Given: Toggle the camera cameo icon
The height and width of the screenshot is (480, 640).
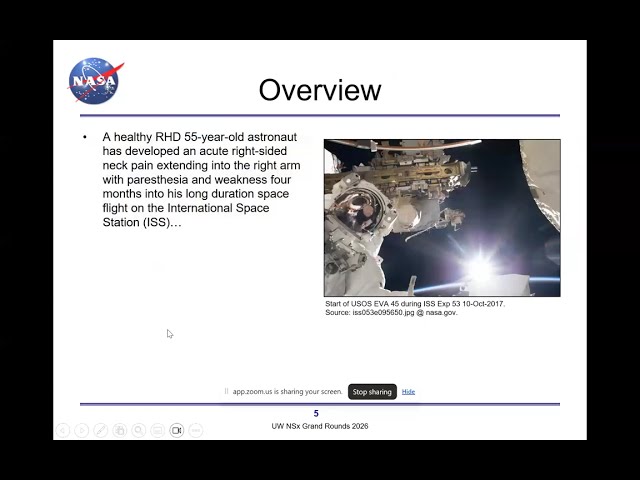Looking at the screenshot, I should point(177,430).
